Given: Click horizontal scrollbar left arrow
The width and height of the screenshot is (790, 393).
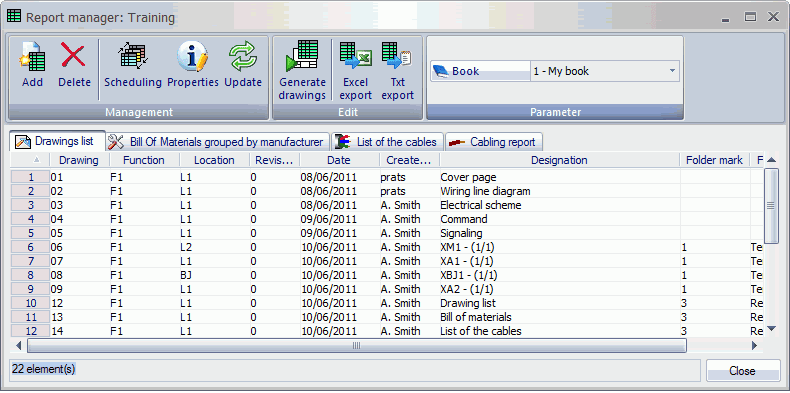Looking at the screenshot, I should point(19,346).
